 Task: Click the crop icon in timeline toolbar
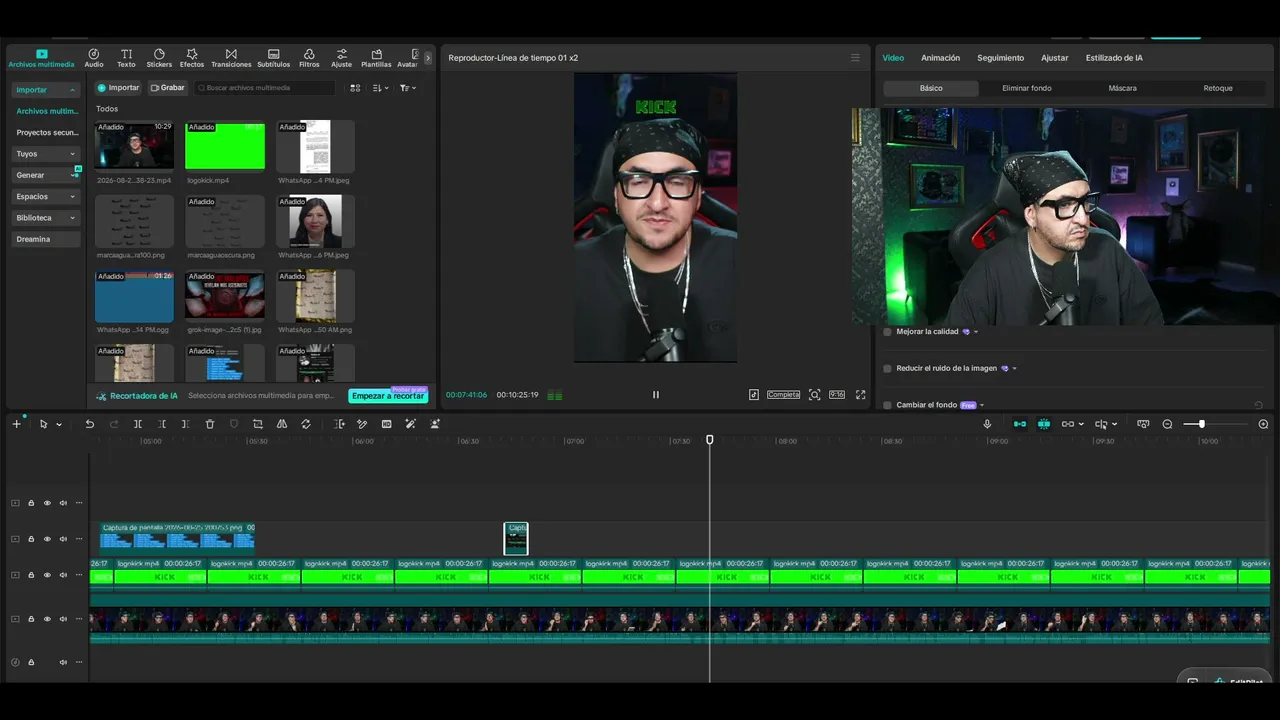point(258,424)
